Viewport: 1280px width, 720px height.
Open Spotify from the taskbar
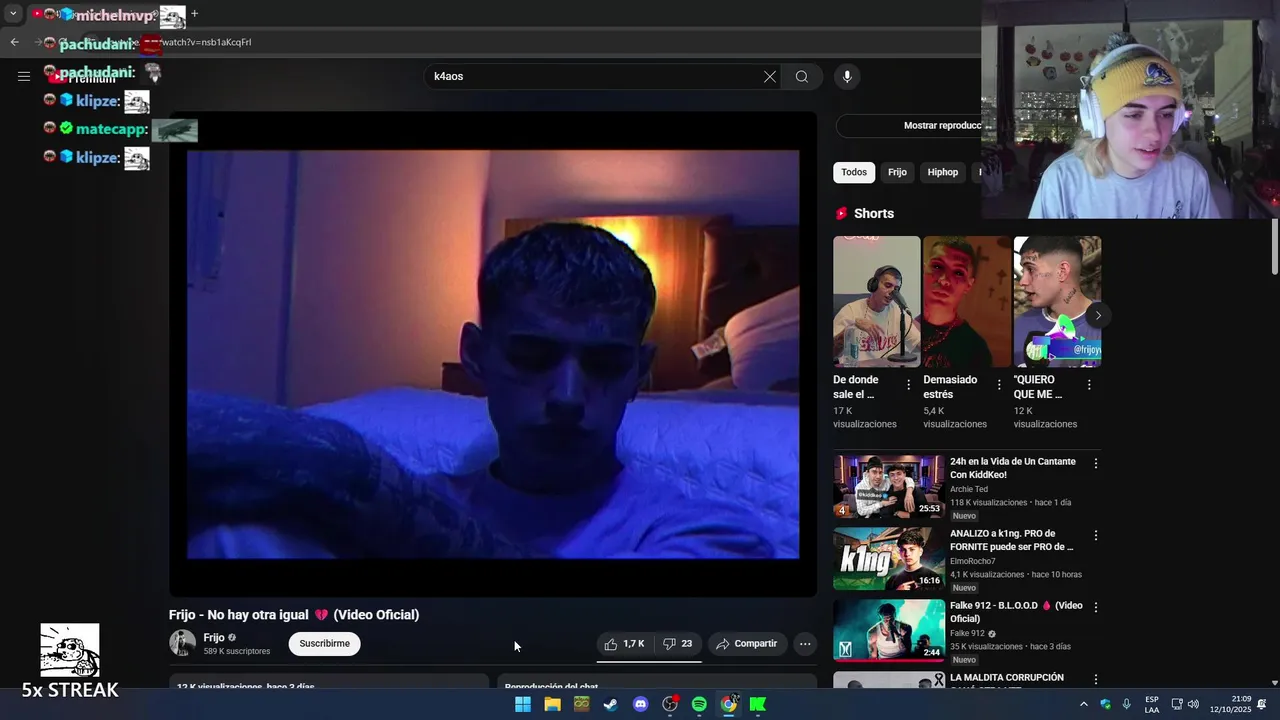tap(699, 704)
